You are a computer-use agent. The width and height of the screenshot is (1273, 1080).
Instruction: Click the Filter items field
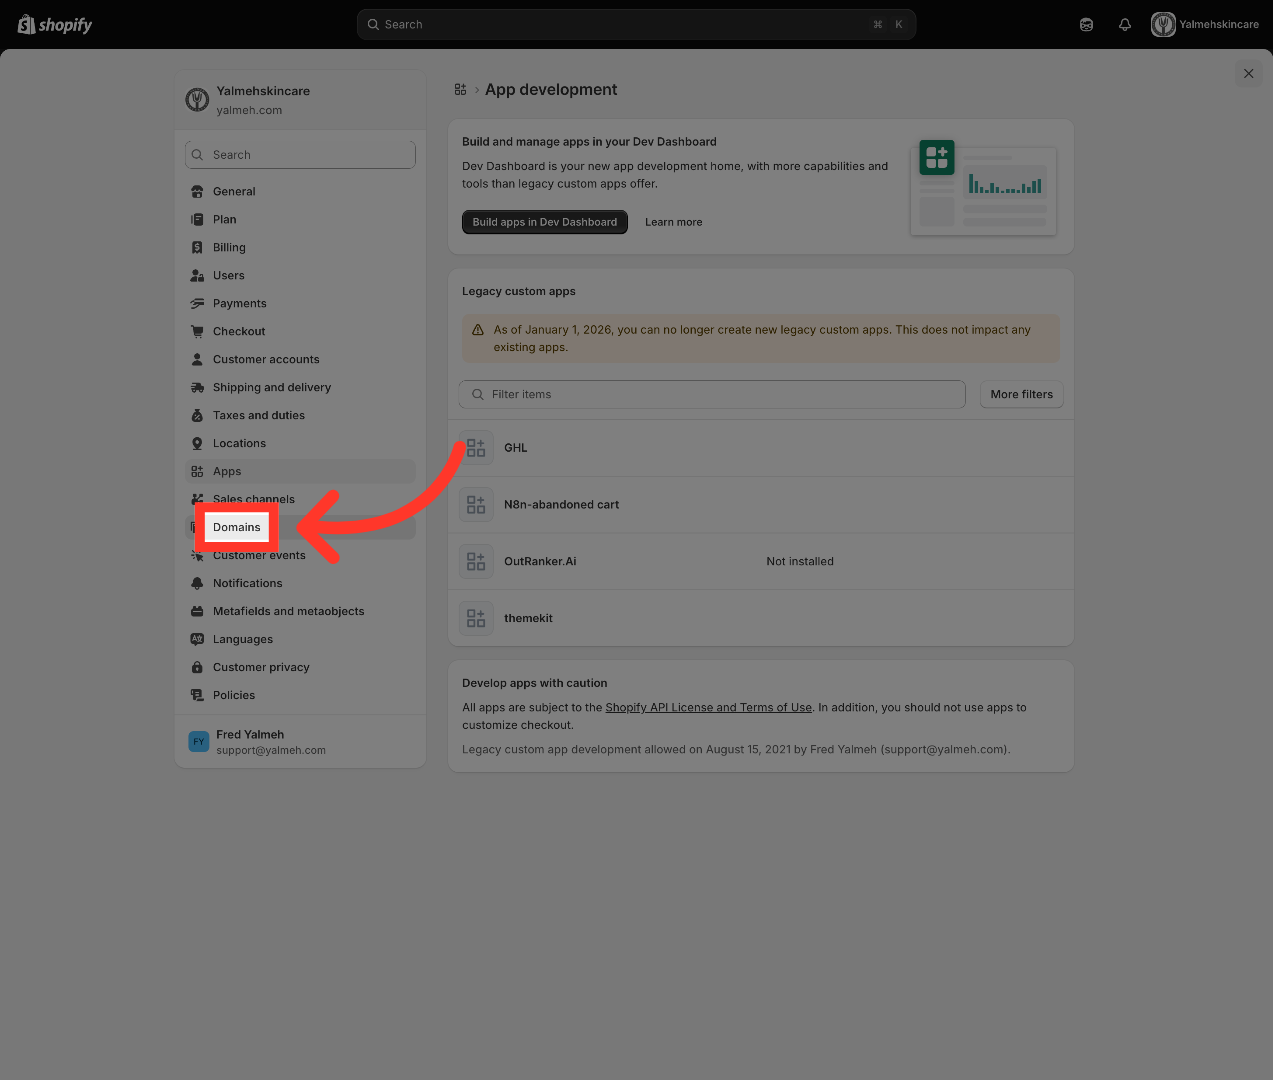(712, 394)
